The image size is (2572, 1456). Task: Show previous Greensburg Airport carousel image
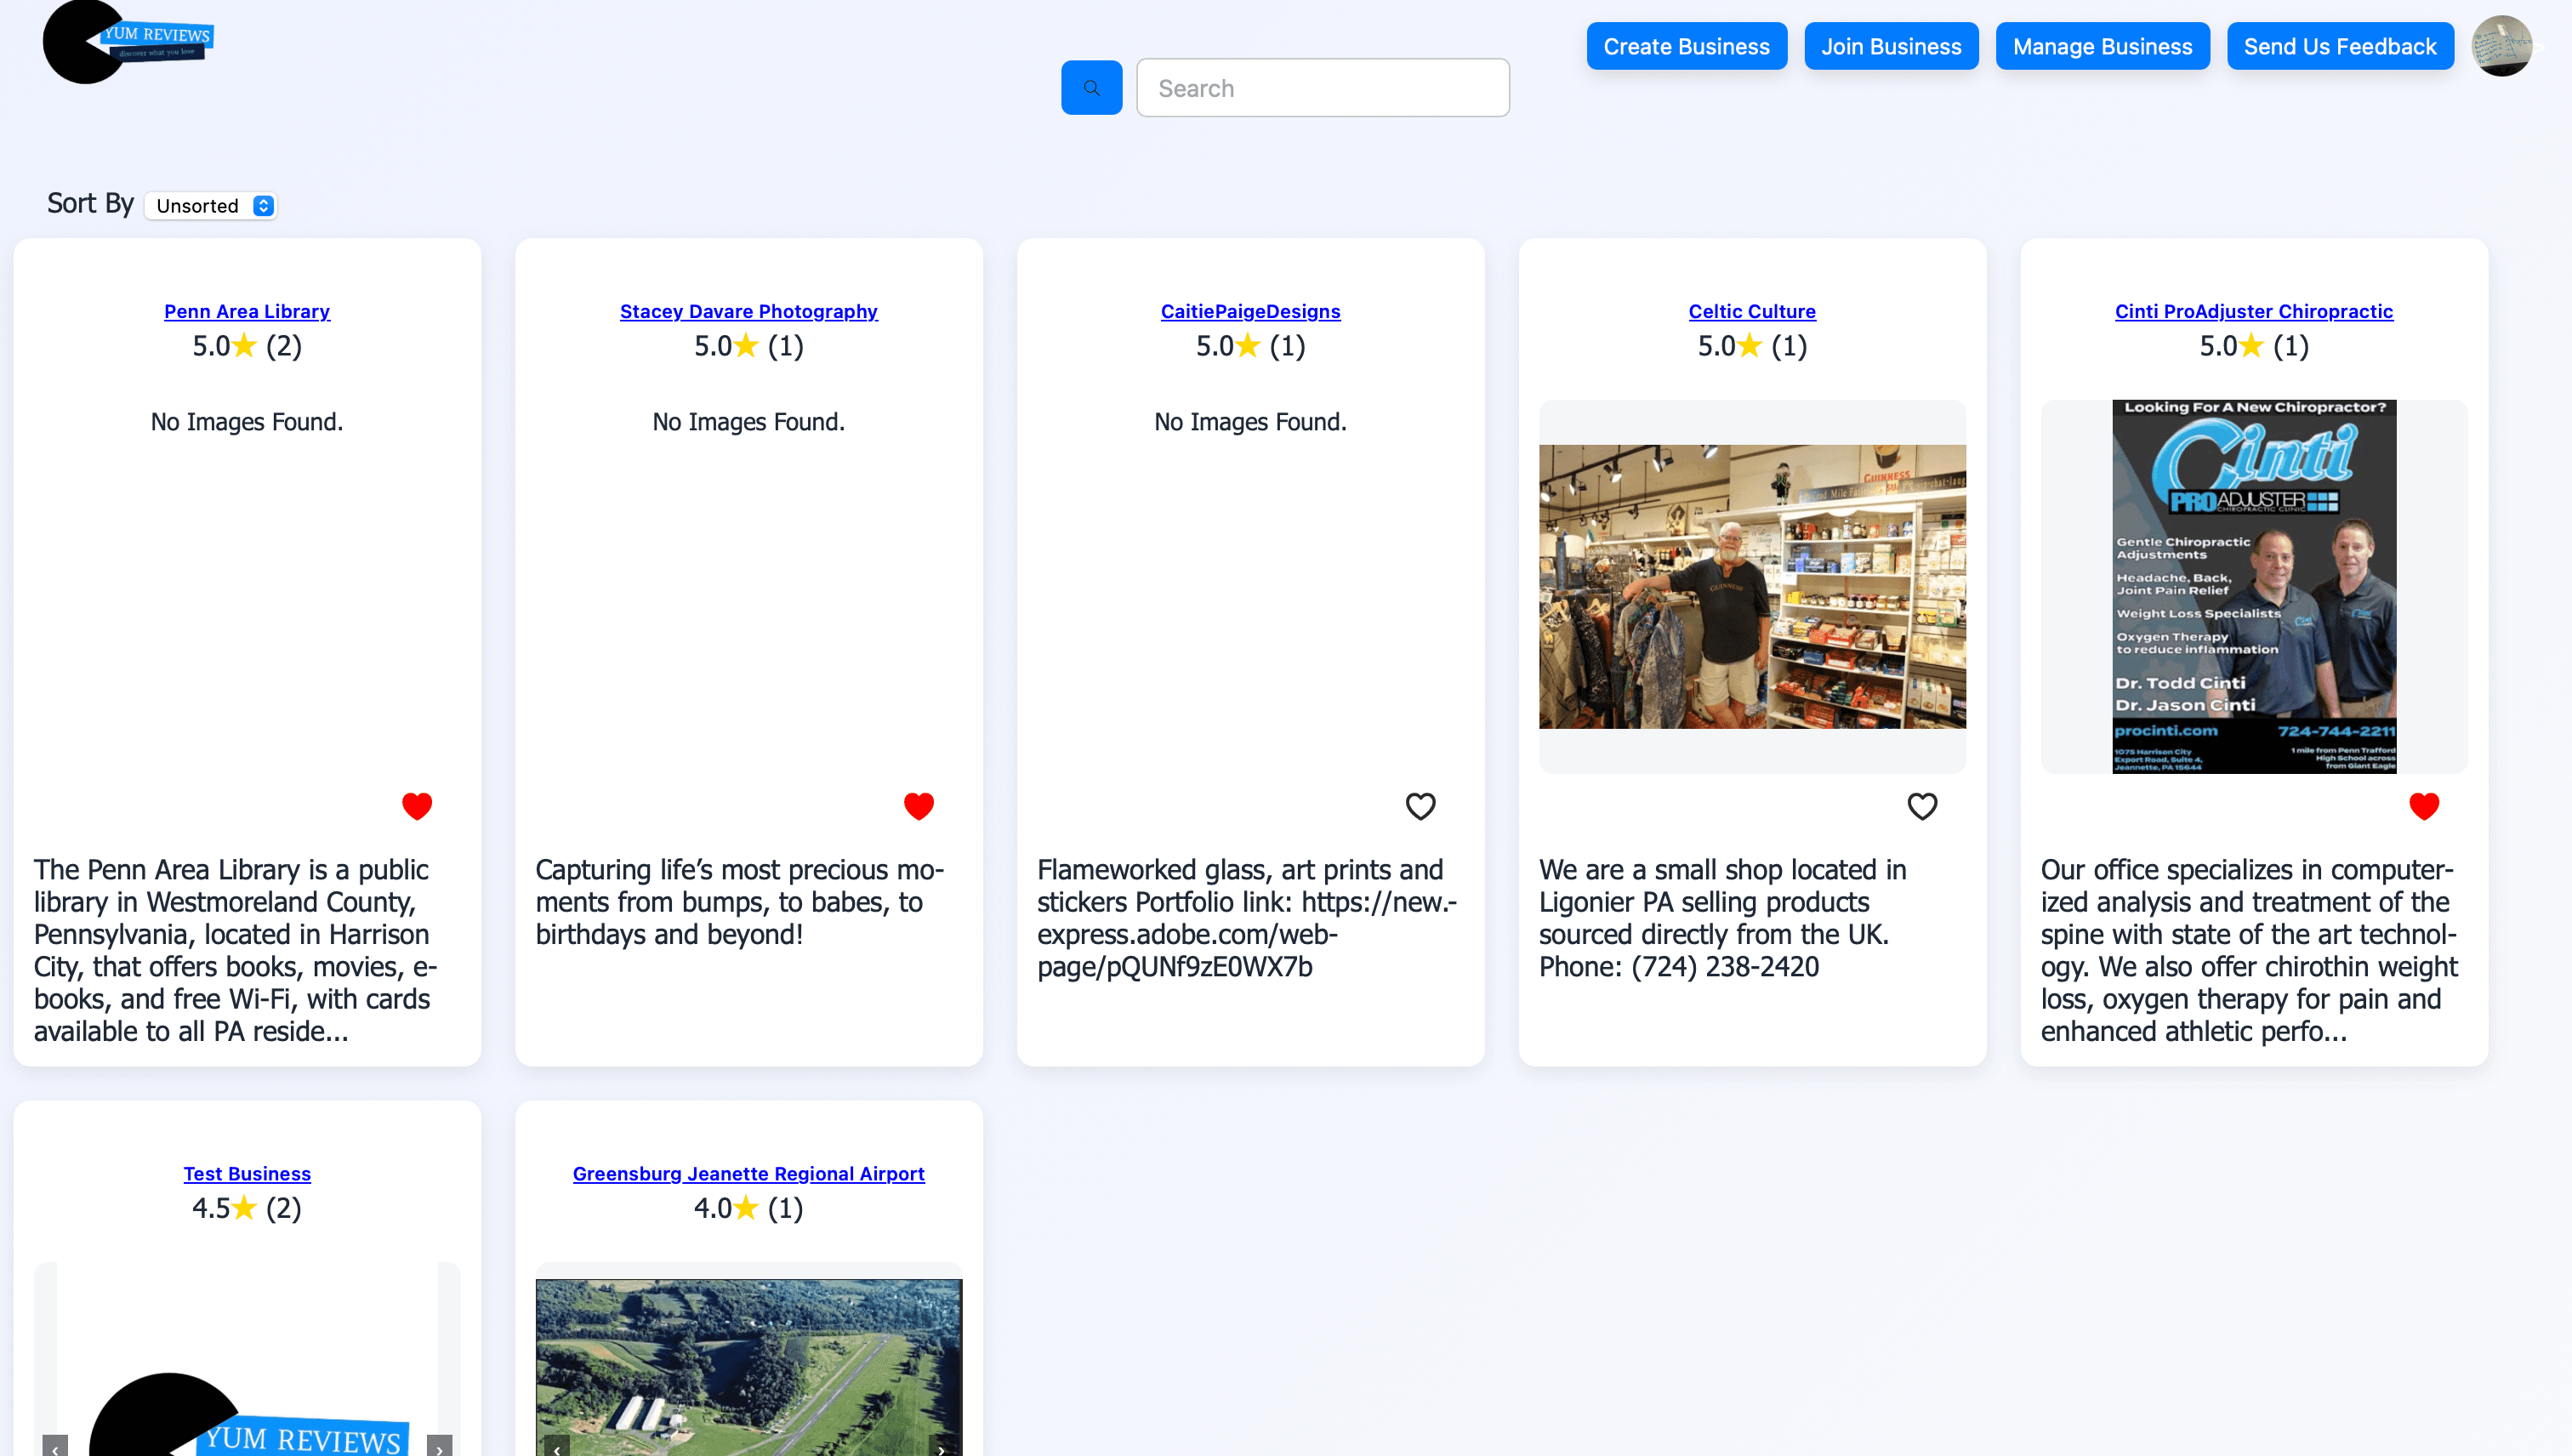[x=557, y=1446]
